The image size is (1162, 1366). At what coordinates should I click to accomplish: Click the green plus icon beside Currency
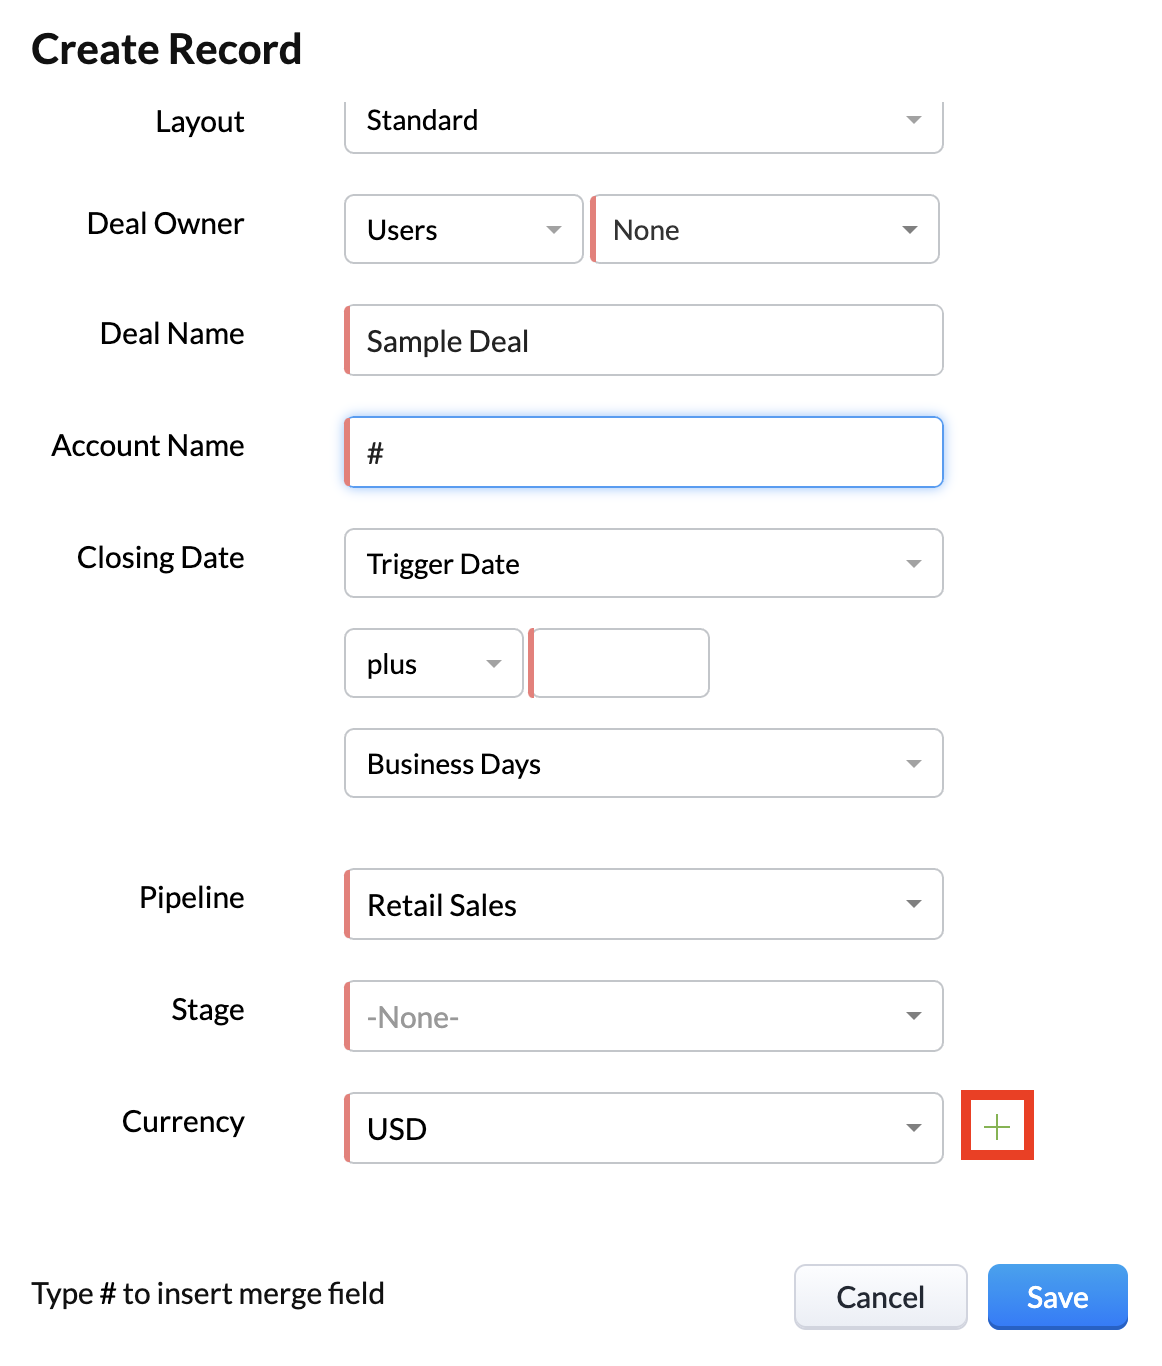coord(997,1127)
